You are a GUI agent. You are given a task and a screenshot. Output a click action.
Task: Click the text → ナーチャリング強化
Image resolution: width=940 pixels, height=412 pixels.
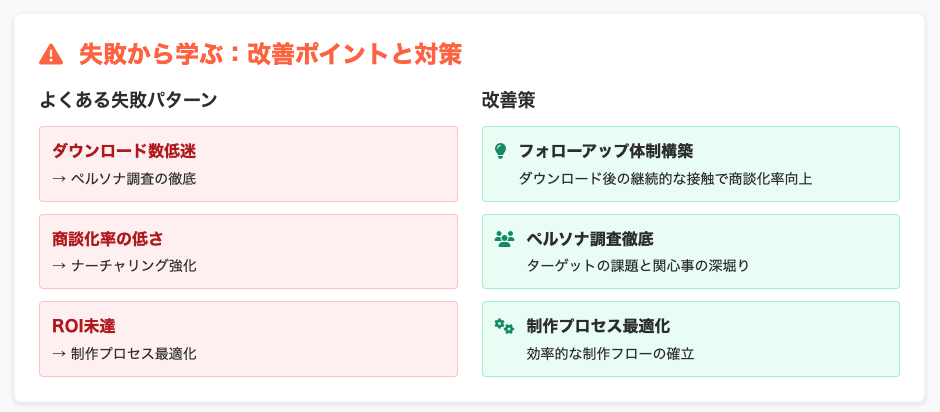coord(124,266)
